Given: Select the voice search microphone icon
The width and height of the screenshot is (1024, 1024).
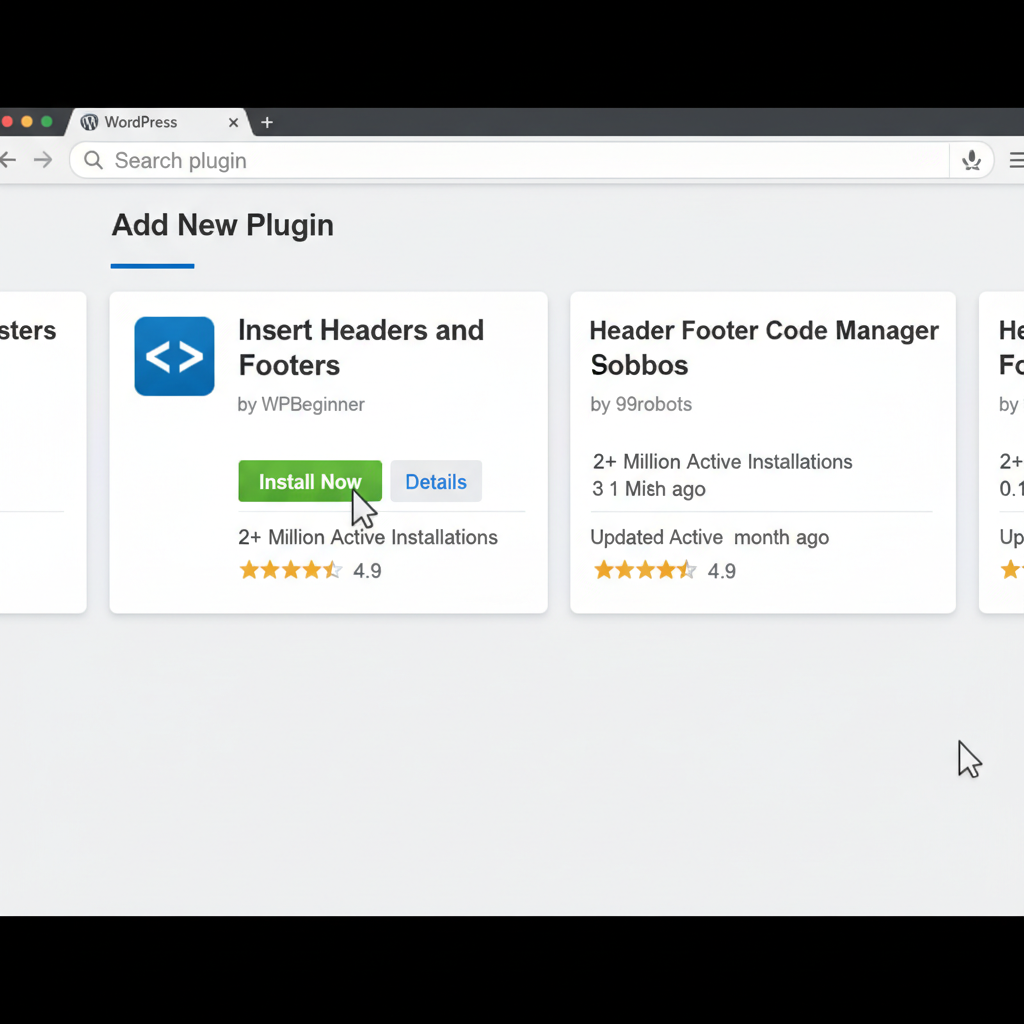Looking at the screenshot, I should pyautogui.click(x=971, y=160).
